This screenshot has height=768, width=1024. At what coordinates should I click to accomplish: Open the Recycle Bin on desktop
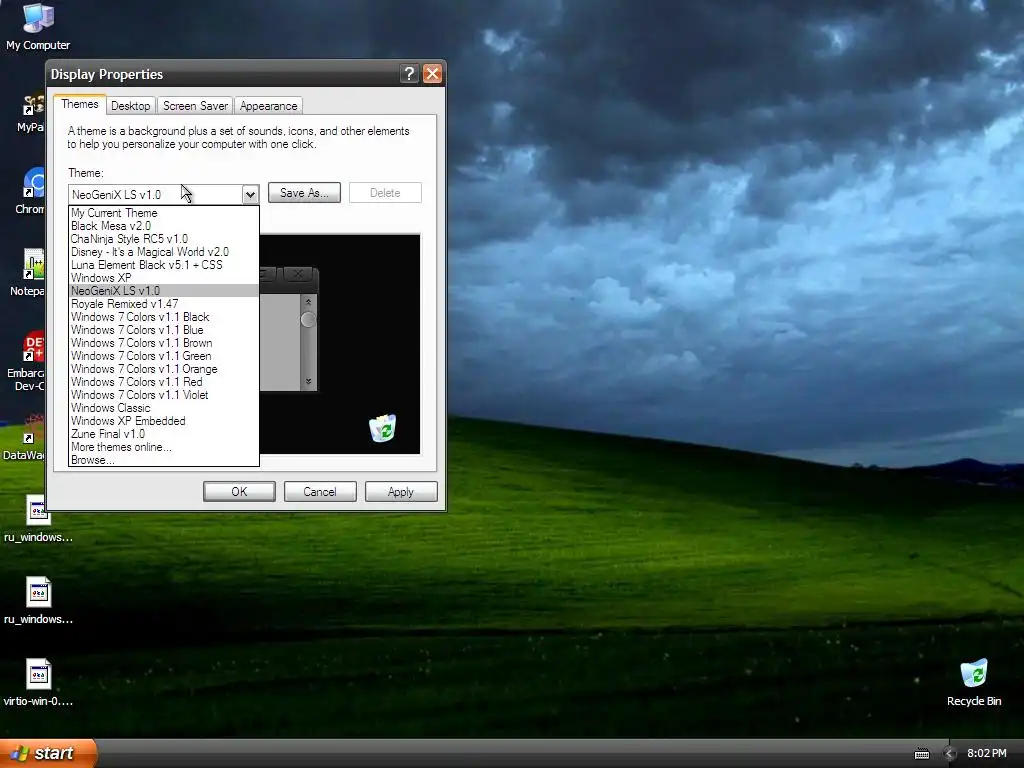[x=974, y=682]
